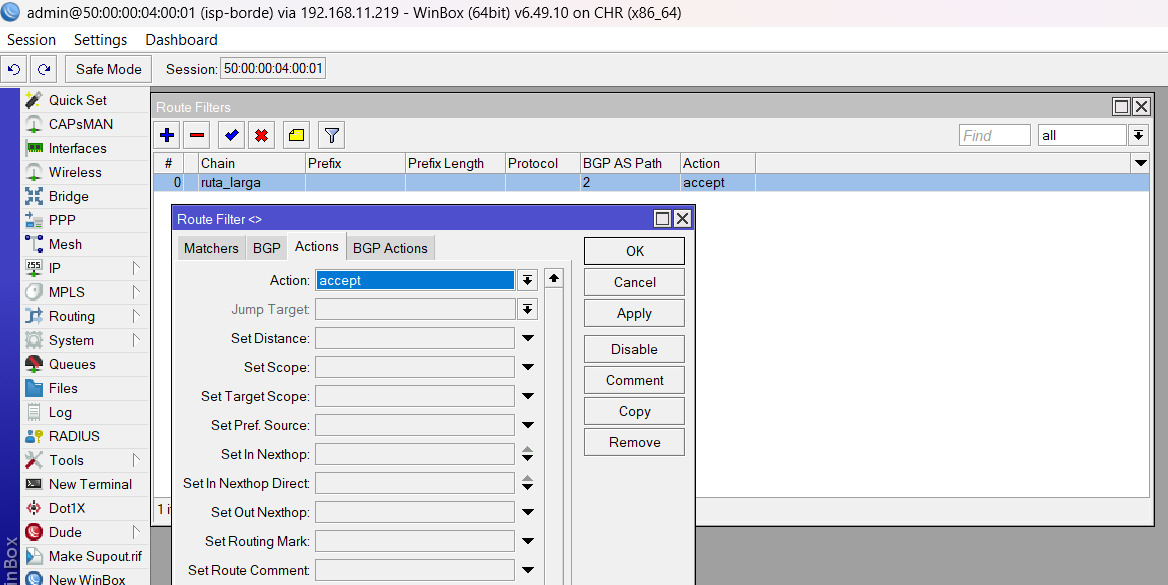Image resolution: width=1168 pixels, height=585 pixels.
Task: Enable the filter with blue checkmark icon
Action: tap(232, 135)
